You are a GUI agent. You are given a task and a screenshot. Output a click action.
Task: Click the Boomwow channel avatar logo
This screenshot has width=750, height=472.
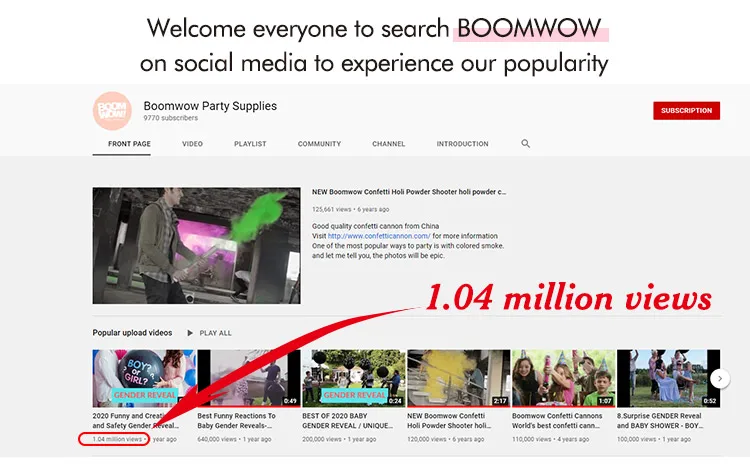tap(112, 111)
